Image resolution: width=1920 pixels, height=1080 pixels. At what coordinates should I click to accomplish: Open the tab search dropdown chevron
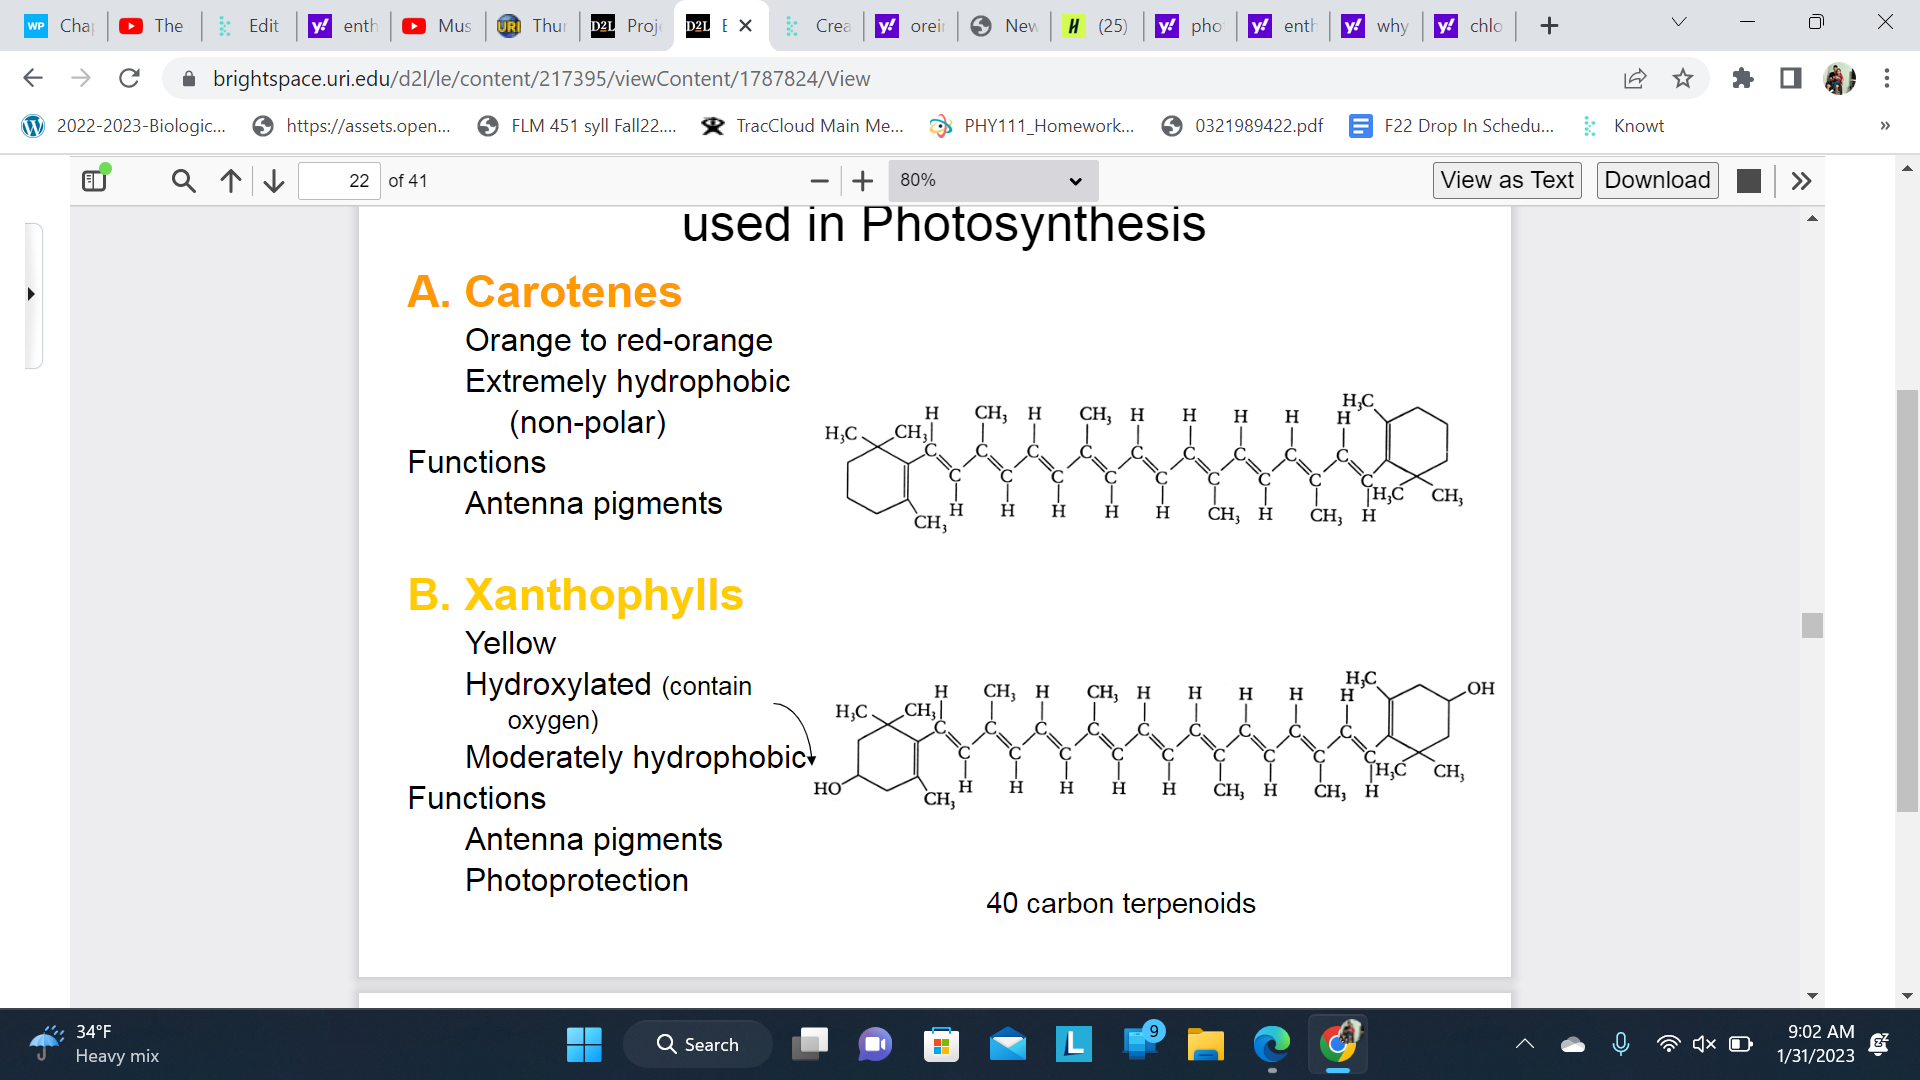pos(1679,22)
